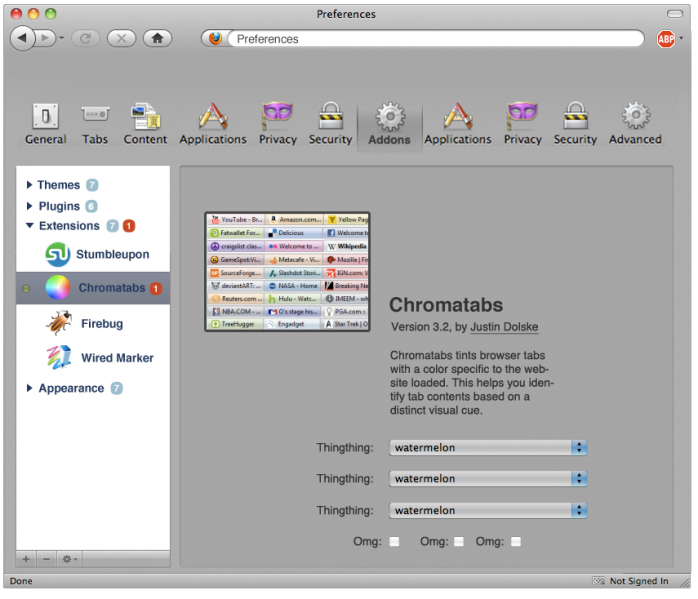The image size is (698, 599).
Task: Check the second Omg checkbox
Action: pos(459,542)
